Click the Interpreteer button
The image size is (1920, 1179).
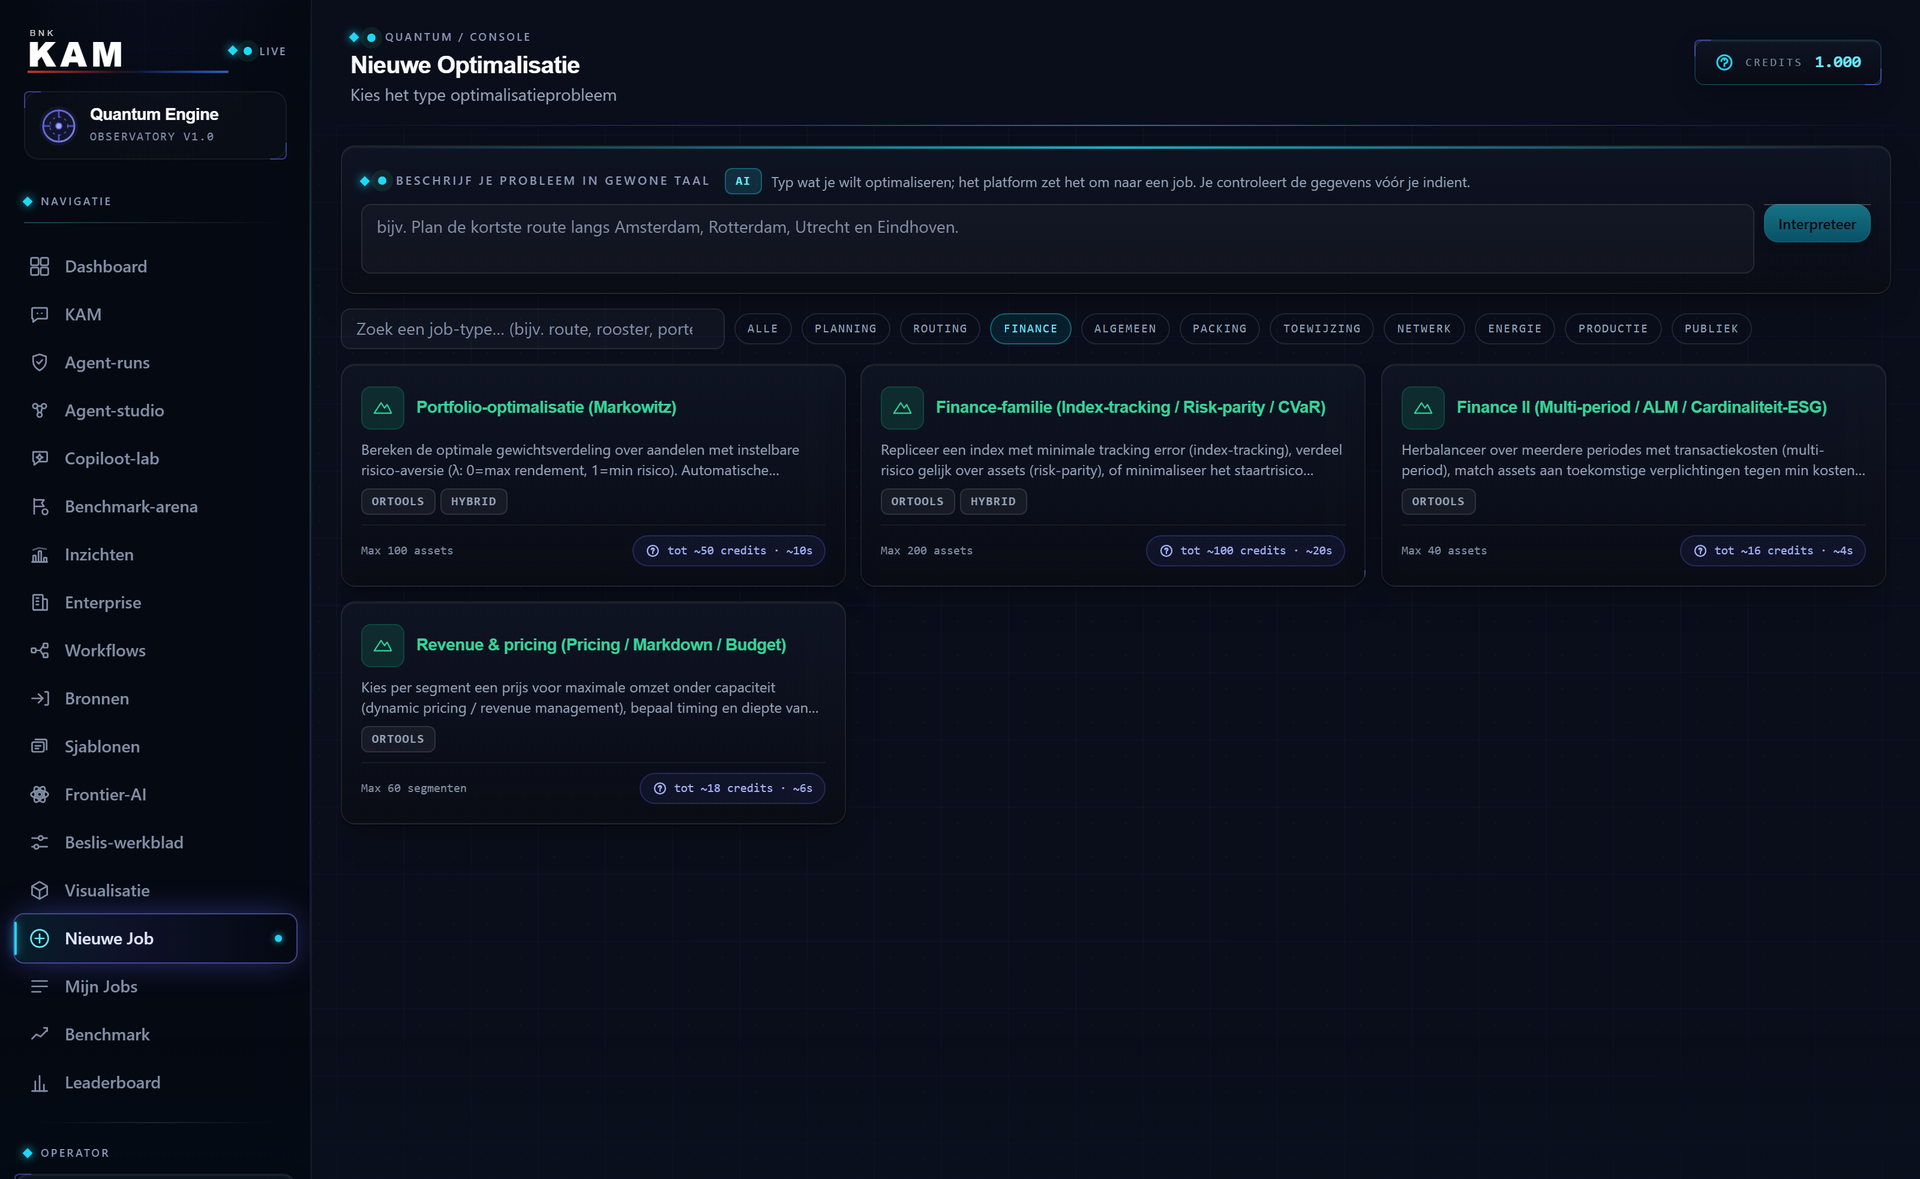coord(1816,224)
